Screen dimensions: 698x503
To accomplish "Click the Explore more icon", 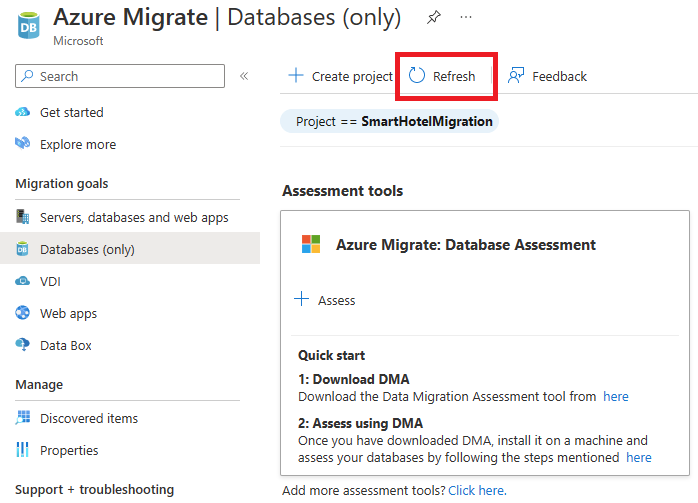I will (x=22, y=143).
